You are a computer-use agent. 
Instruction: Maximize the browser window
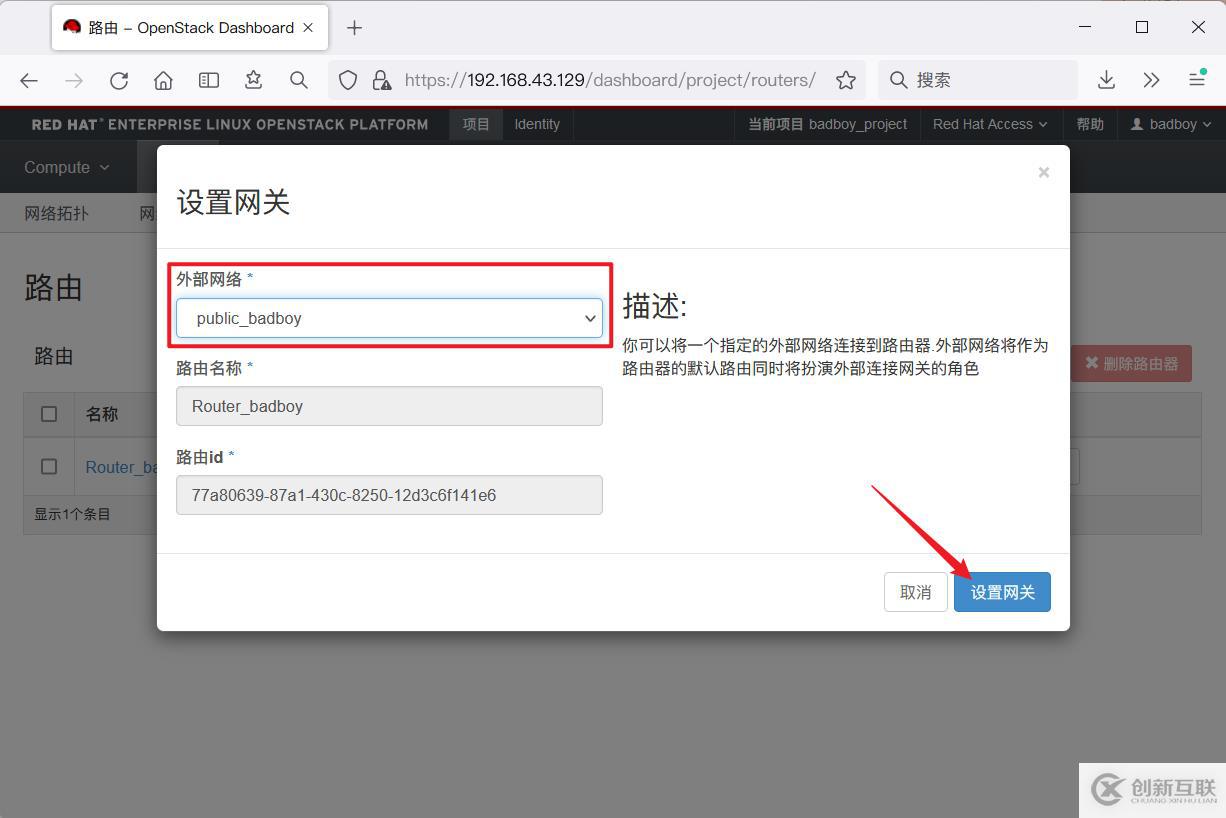(1142, 27)
